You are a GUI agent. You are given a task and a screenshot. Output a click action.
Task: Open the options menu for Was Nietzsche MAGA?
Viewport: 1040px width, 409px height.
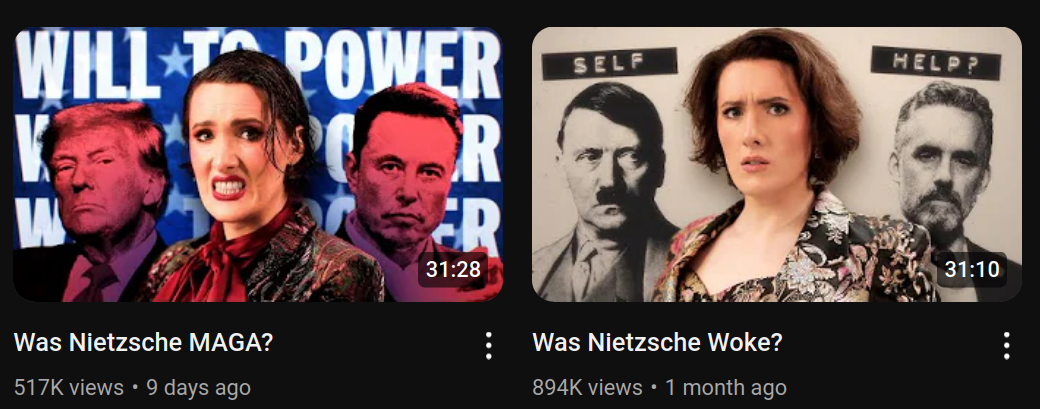coord(488,345)
